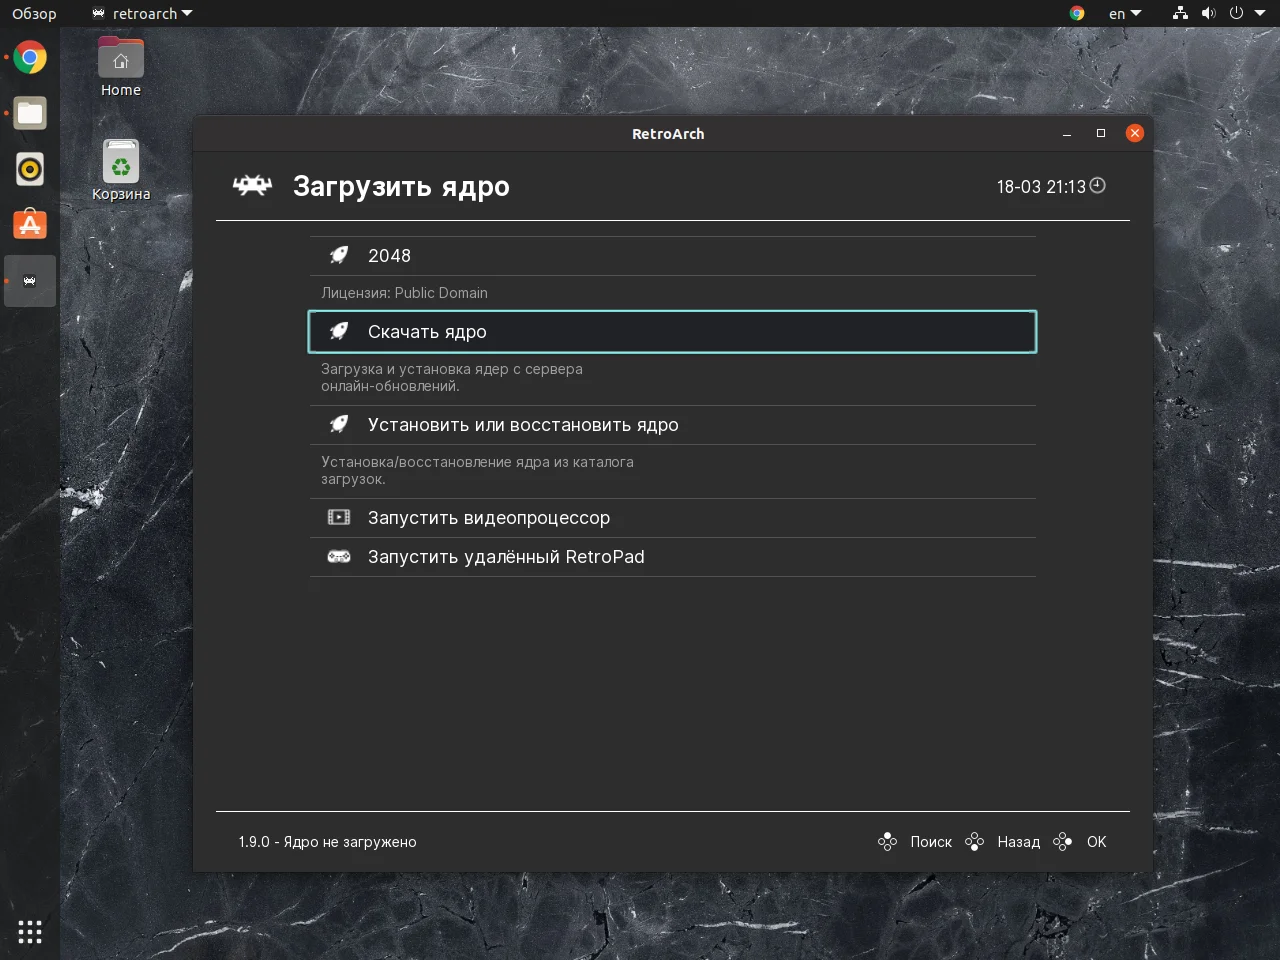Minimize the RetroArch window

(x=1067, y=133)
